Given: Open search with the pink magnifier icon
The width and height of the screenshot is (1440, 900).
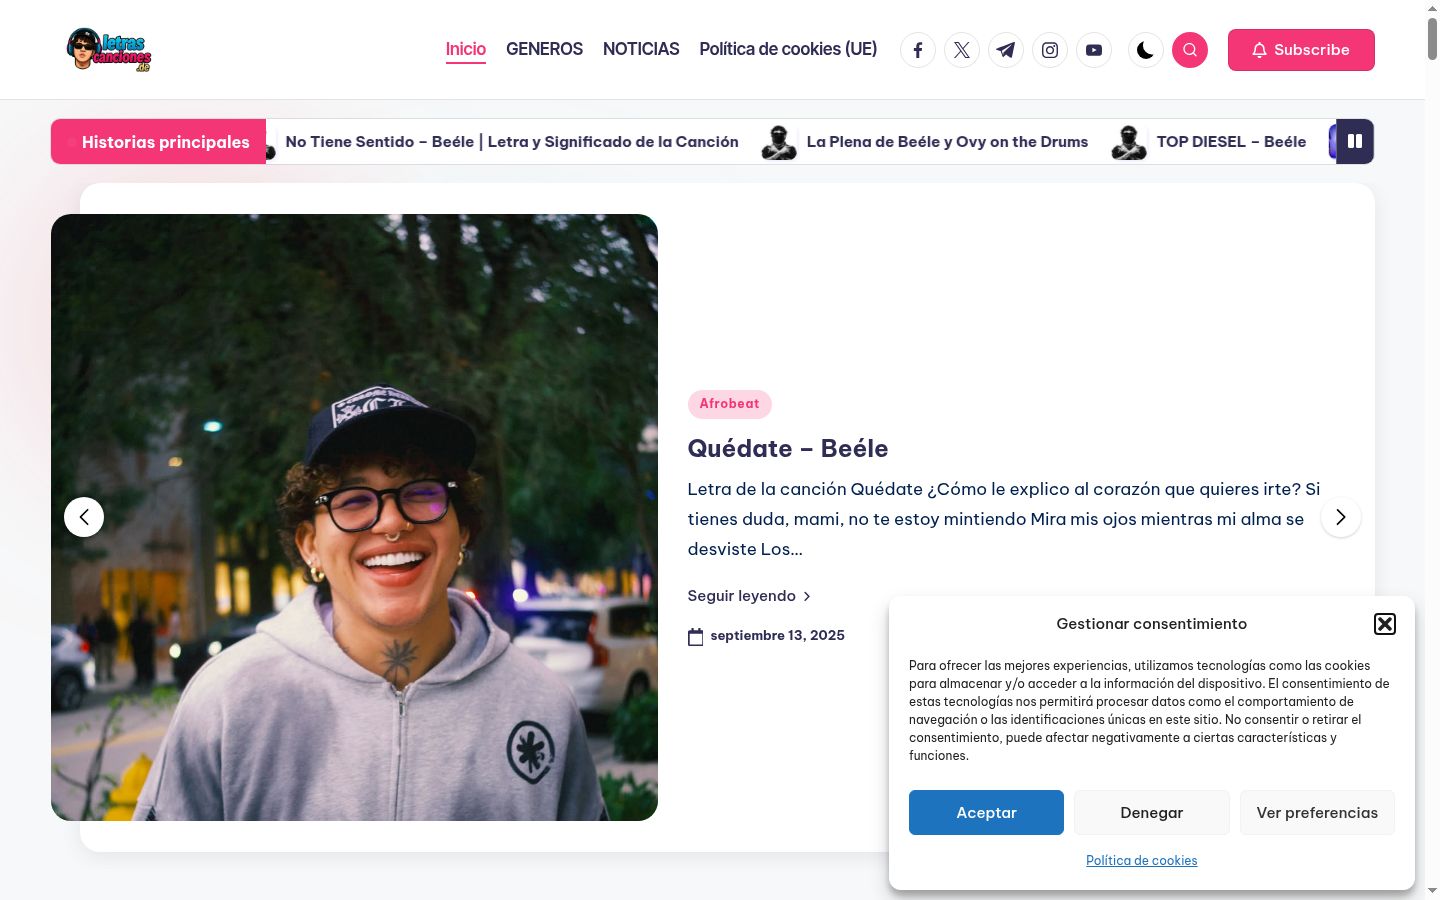Looking at the screenshot, I should 1190,50.
